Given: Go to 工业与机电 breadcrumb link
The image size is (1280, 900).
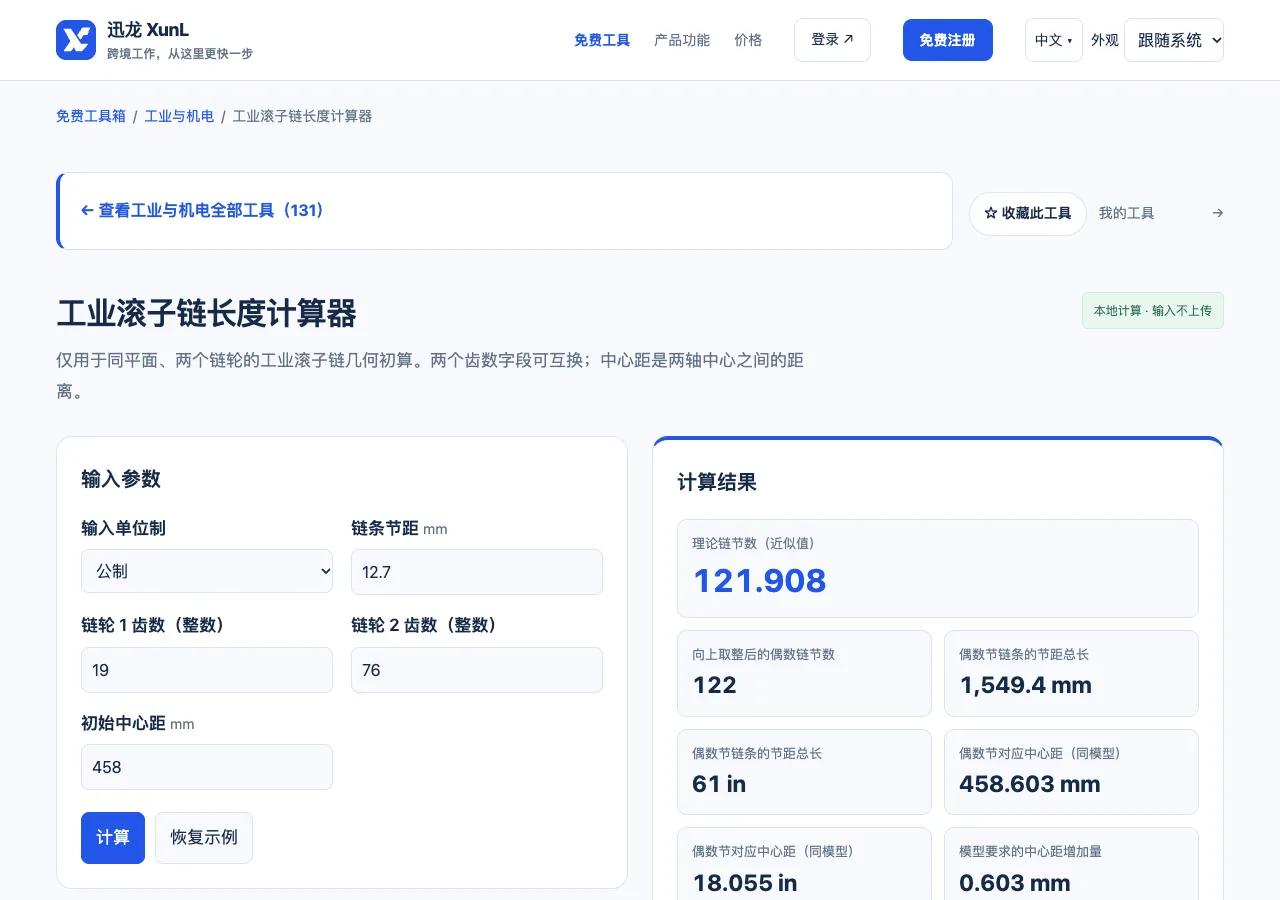Looking at the screenshot, I should click(x=179, y=116).
